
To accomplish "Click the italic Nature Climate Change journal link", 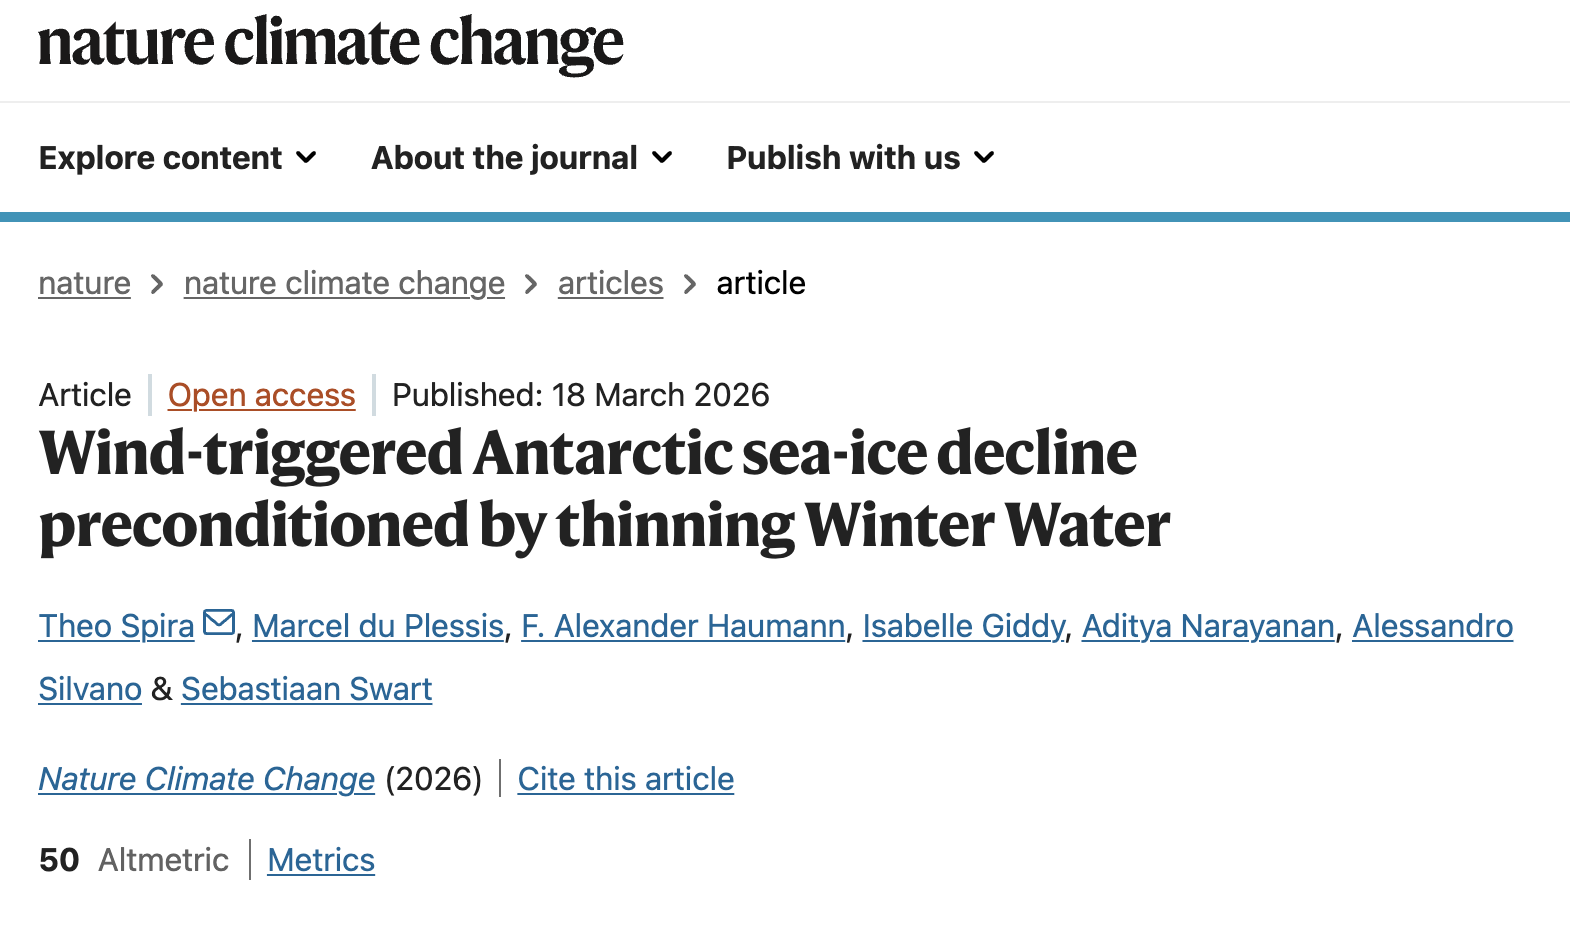I will pos(206,779).
